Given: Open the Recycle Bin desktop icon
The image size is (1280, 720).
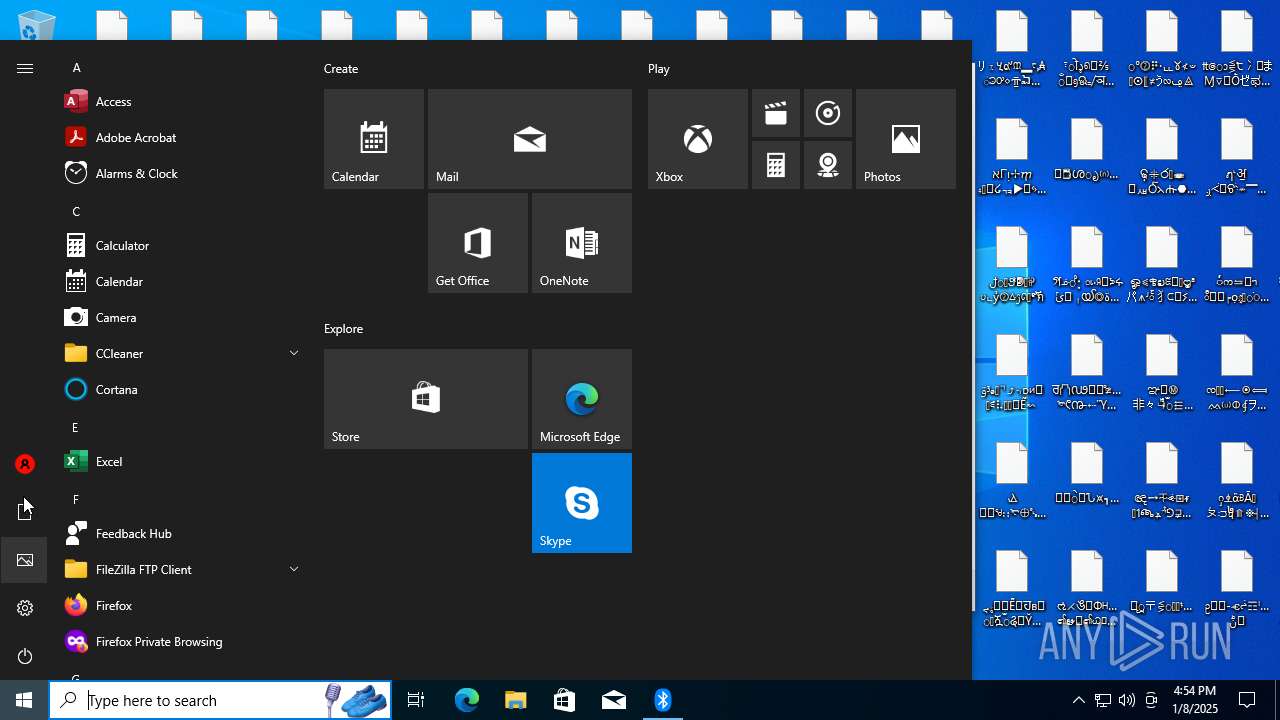Looking at the screenshot, I should [x=37, y=24].
